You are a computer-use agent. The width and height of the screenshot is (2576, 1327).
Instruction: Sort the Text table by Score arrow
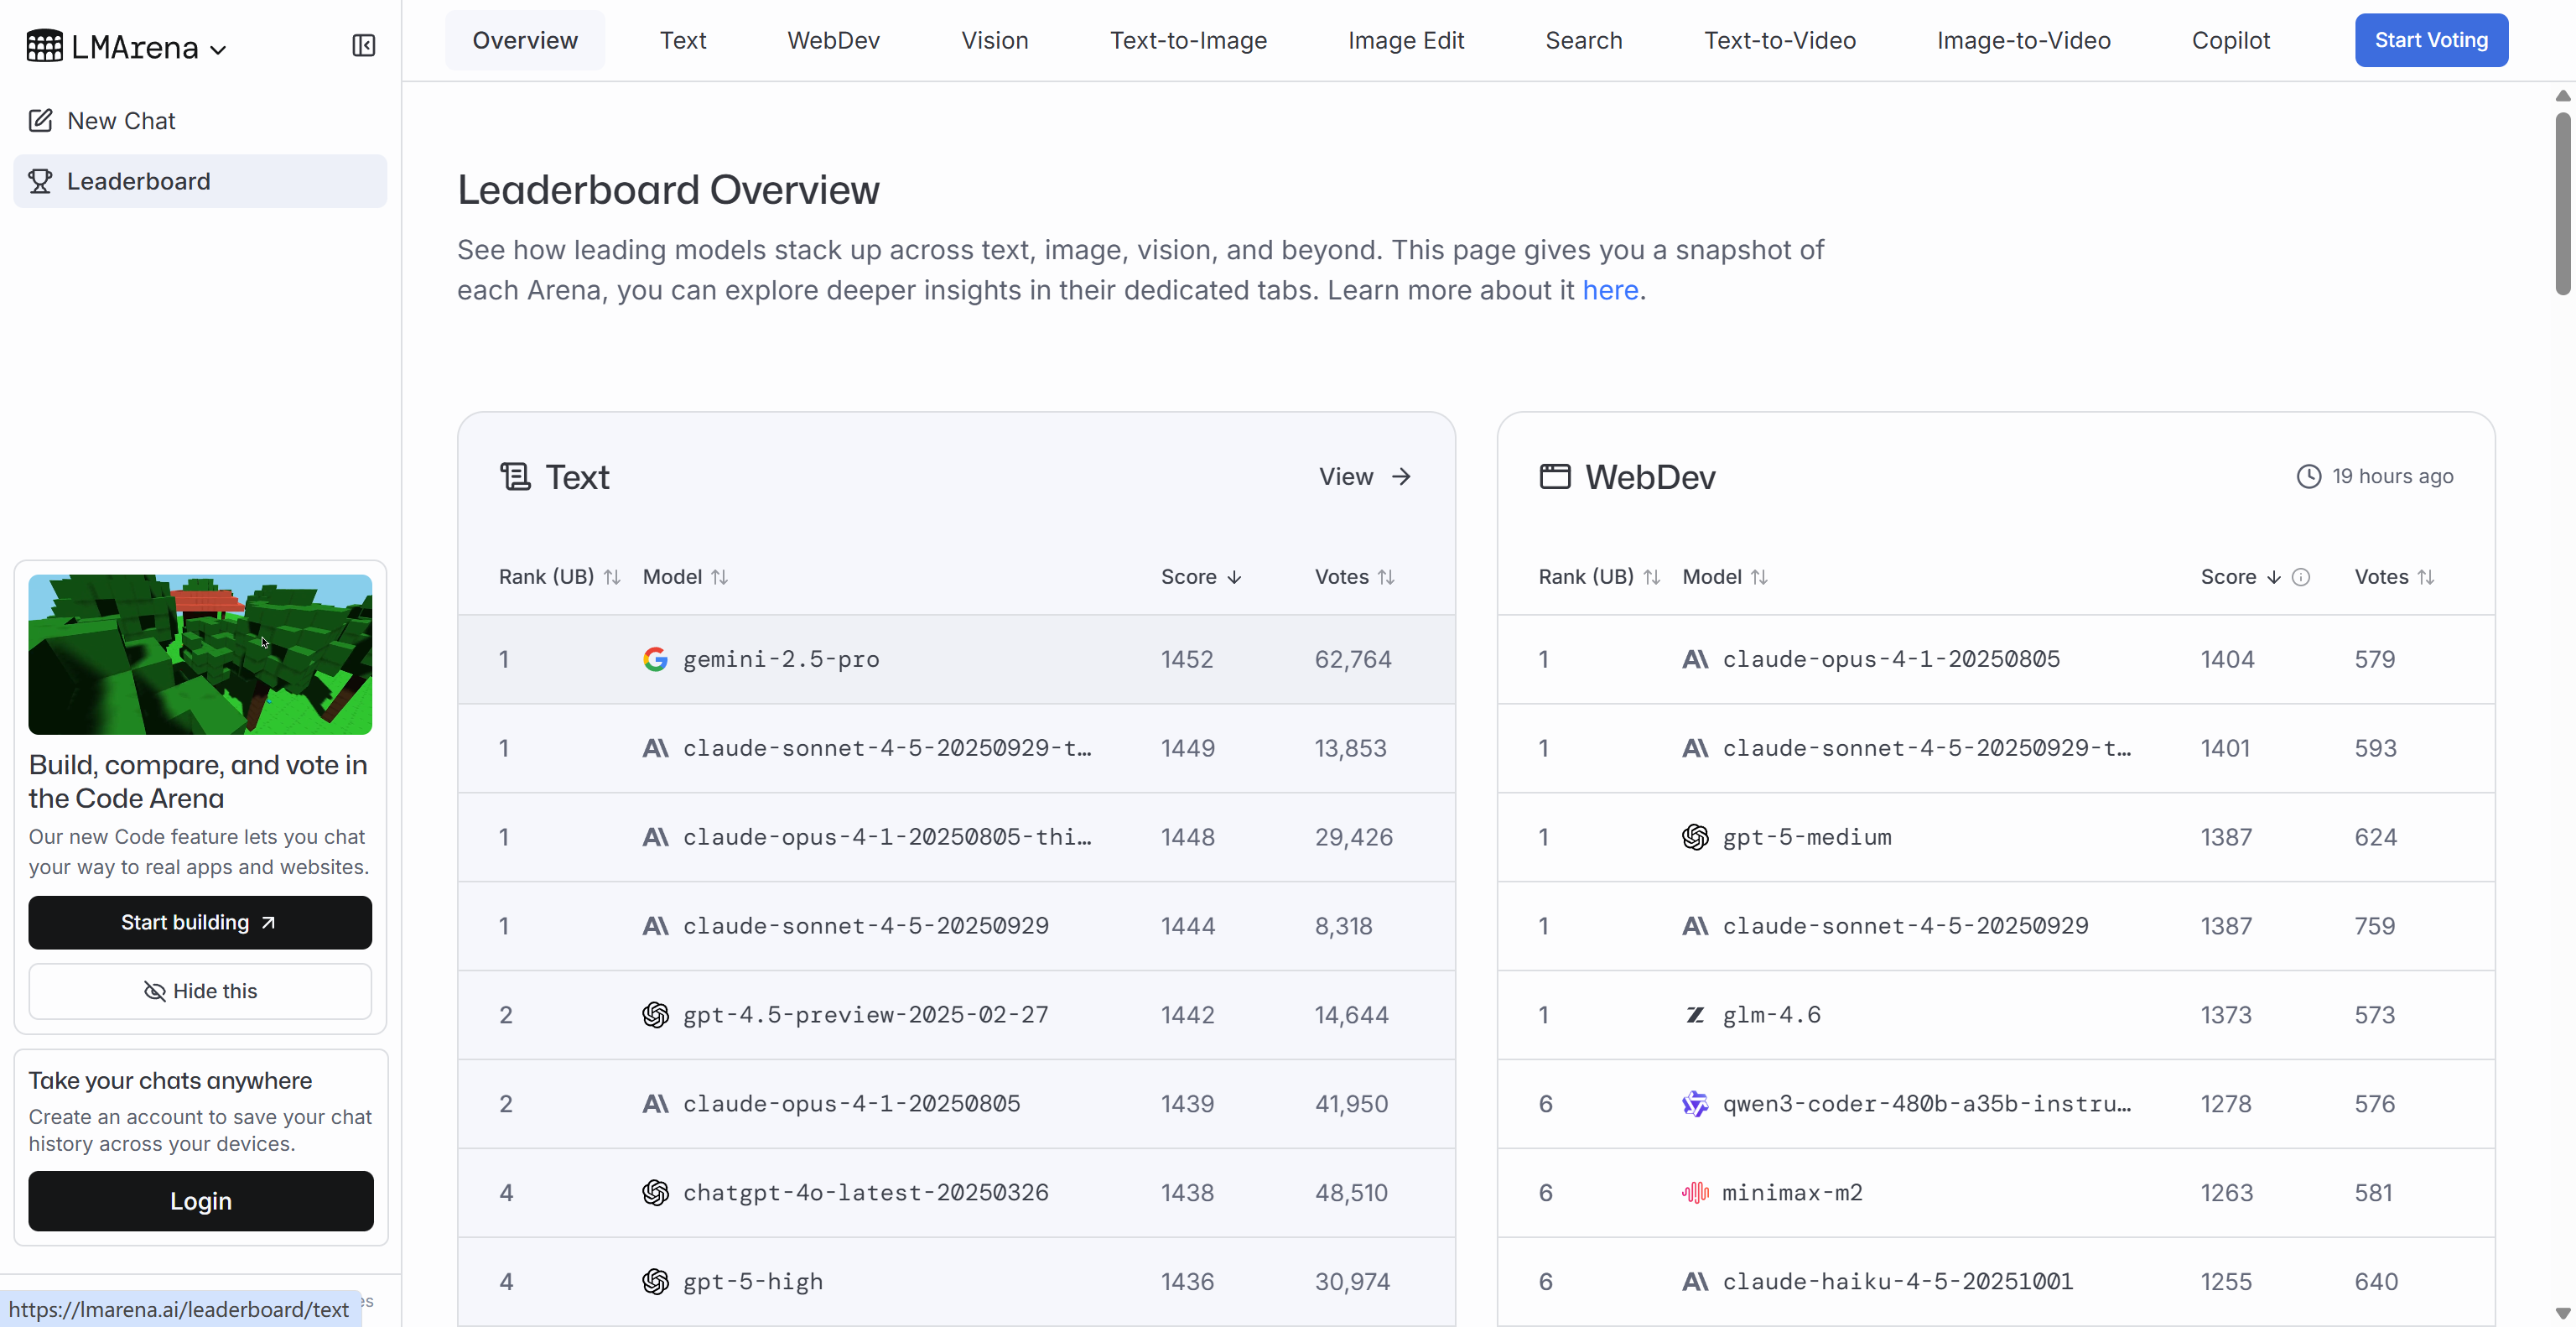point(1234,577)
